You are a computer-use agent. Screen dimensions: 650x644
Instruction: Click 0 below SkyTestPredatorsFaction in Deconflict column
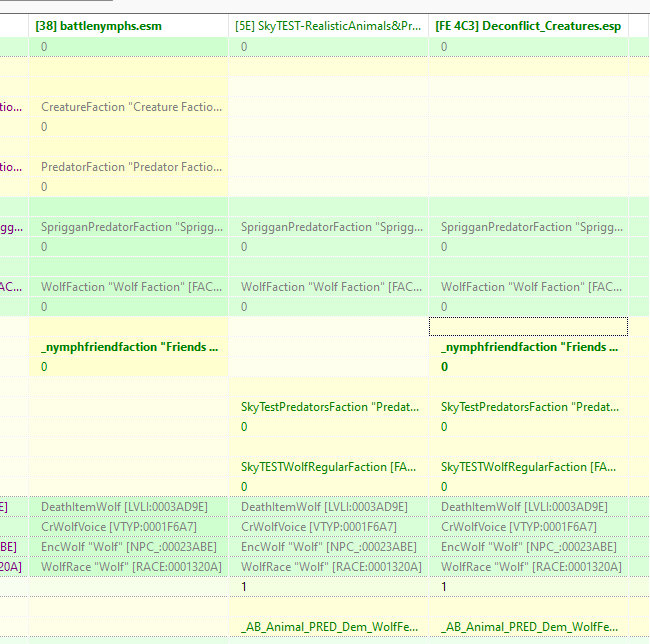529,427
